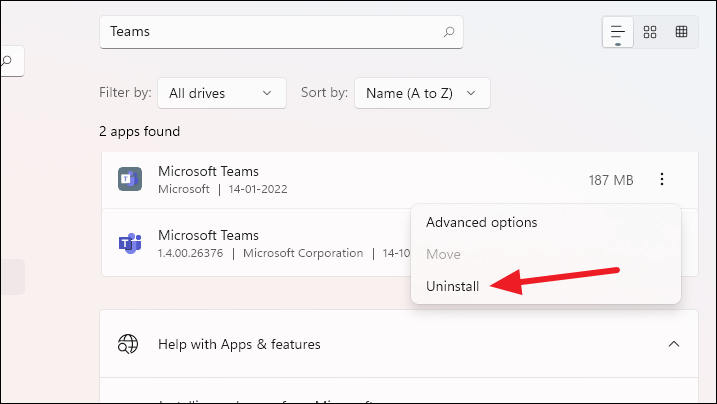Click the search magnifier icon in Teams field
Image resolution: width=717 pixels, height=404 pixels.
click(449, 32)
